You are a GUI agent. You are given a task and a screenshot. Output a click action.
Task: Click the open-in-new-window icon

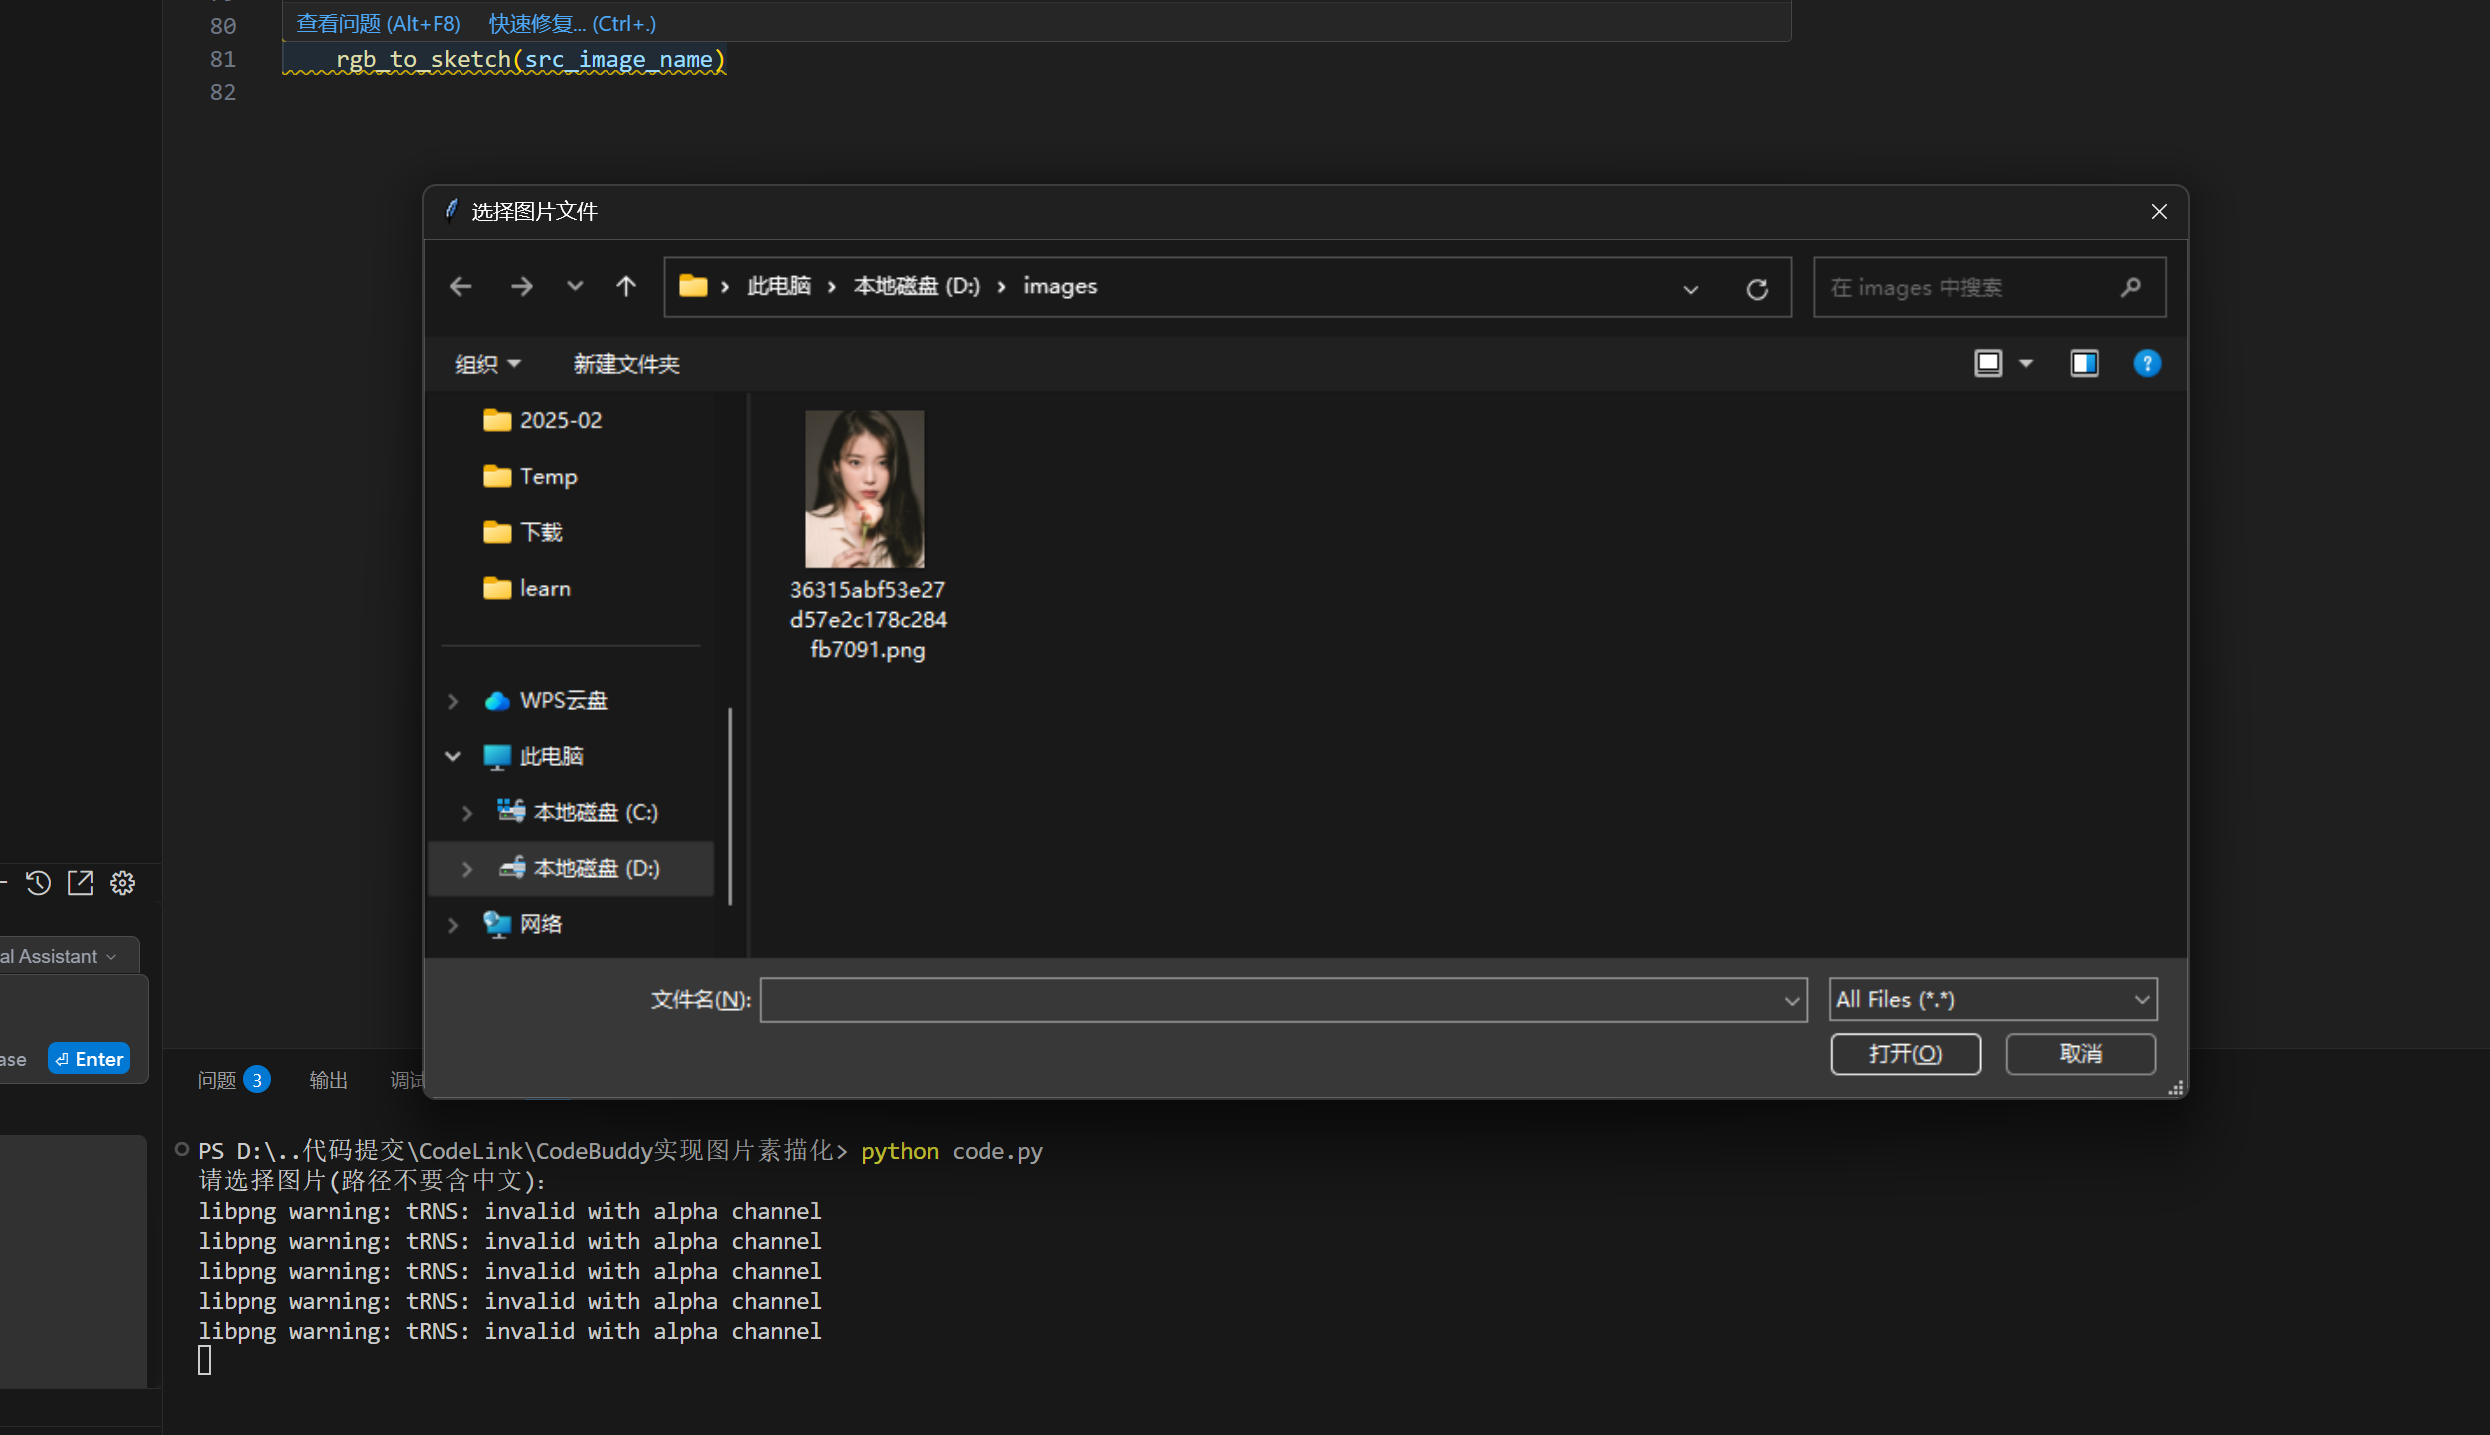click(80, 883)
